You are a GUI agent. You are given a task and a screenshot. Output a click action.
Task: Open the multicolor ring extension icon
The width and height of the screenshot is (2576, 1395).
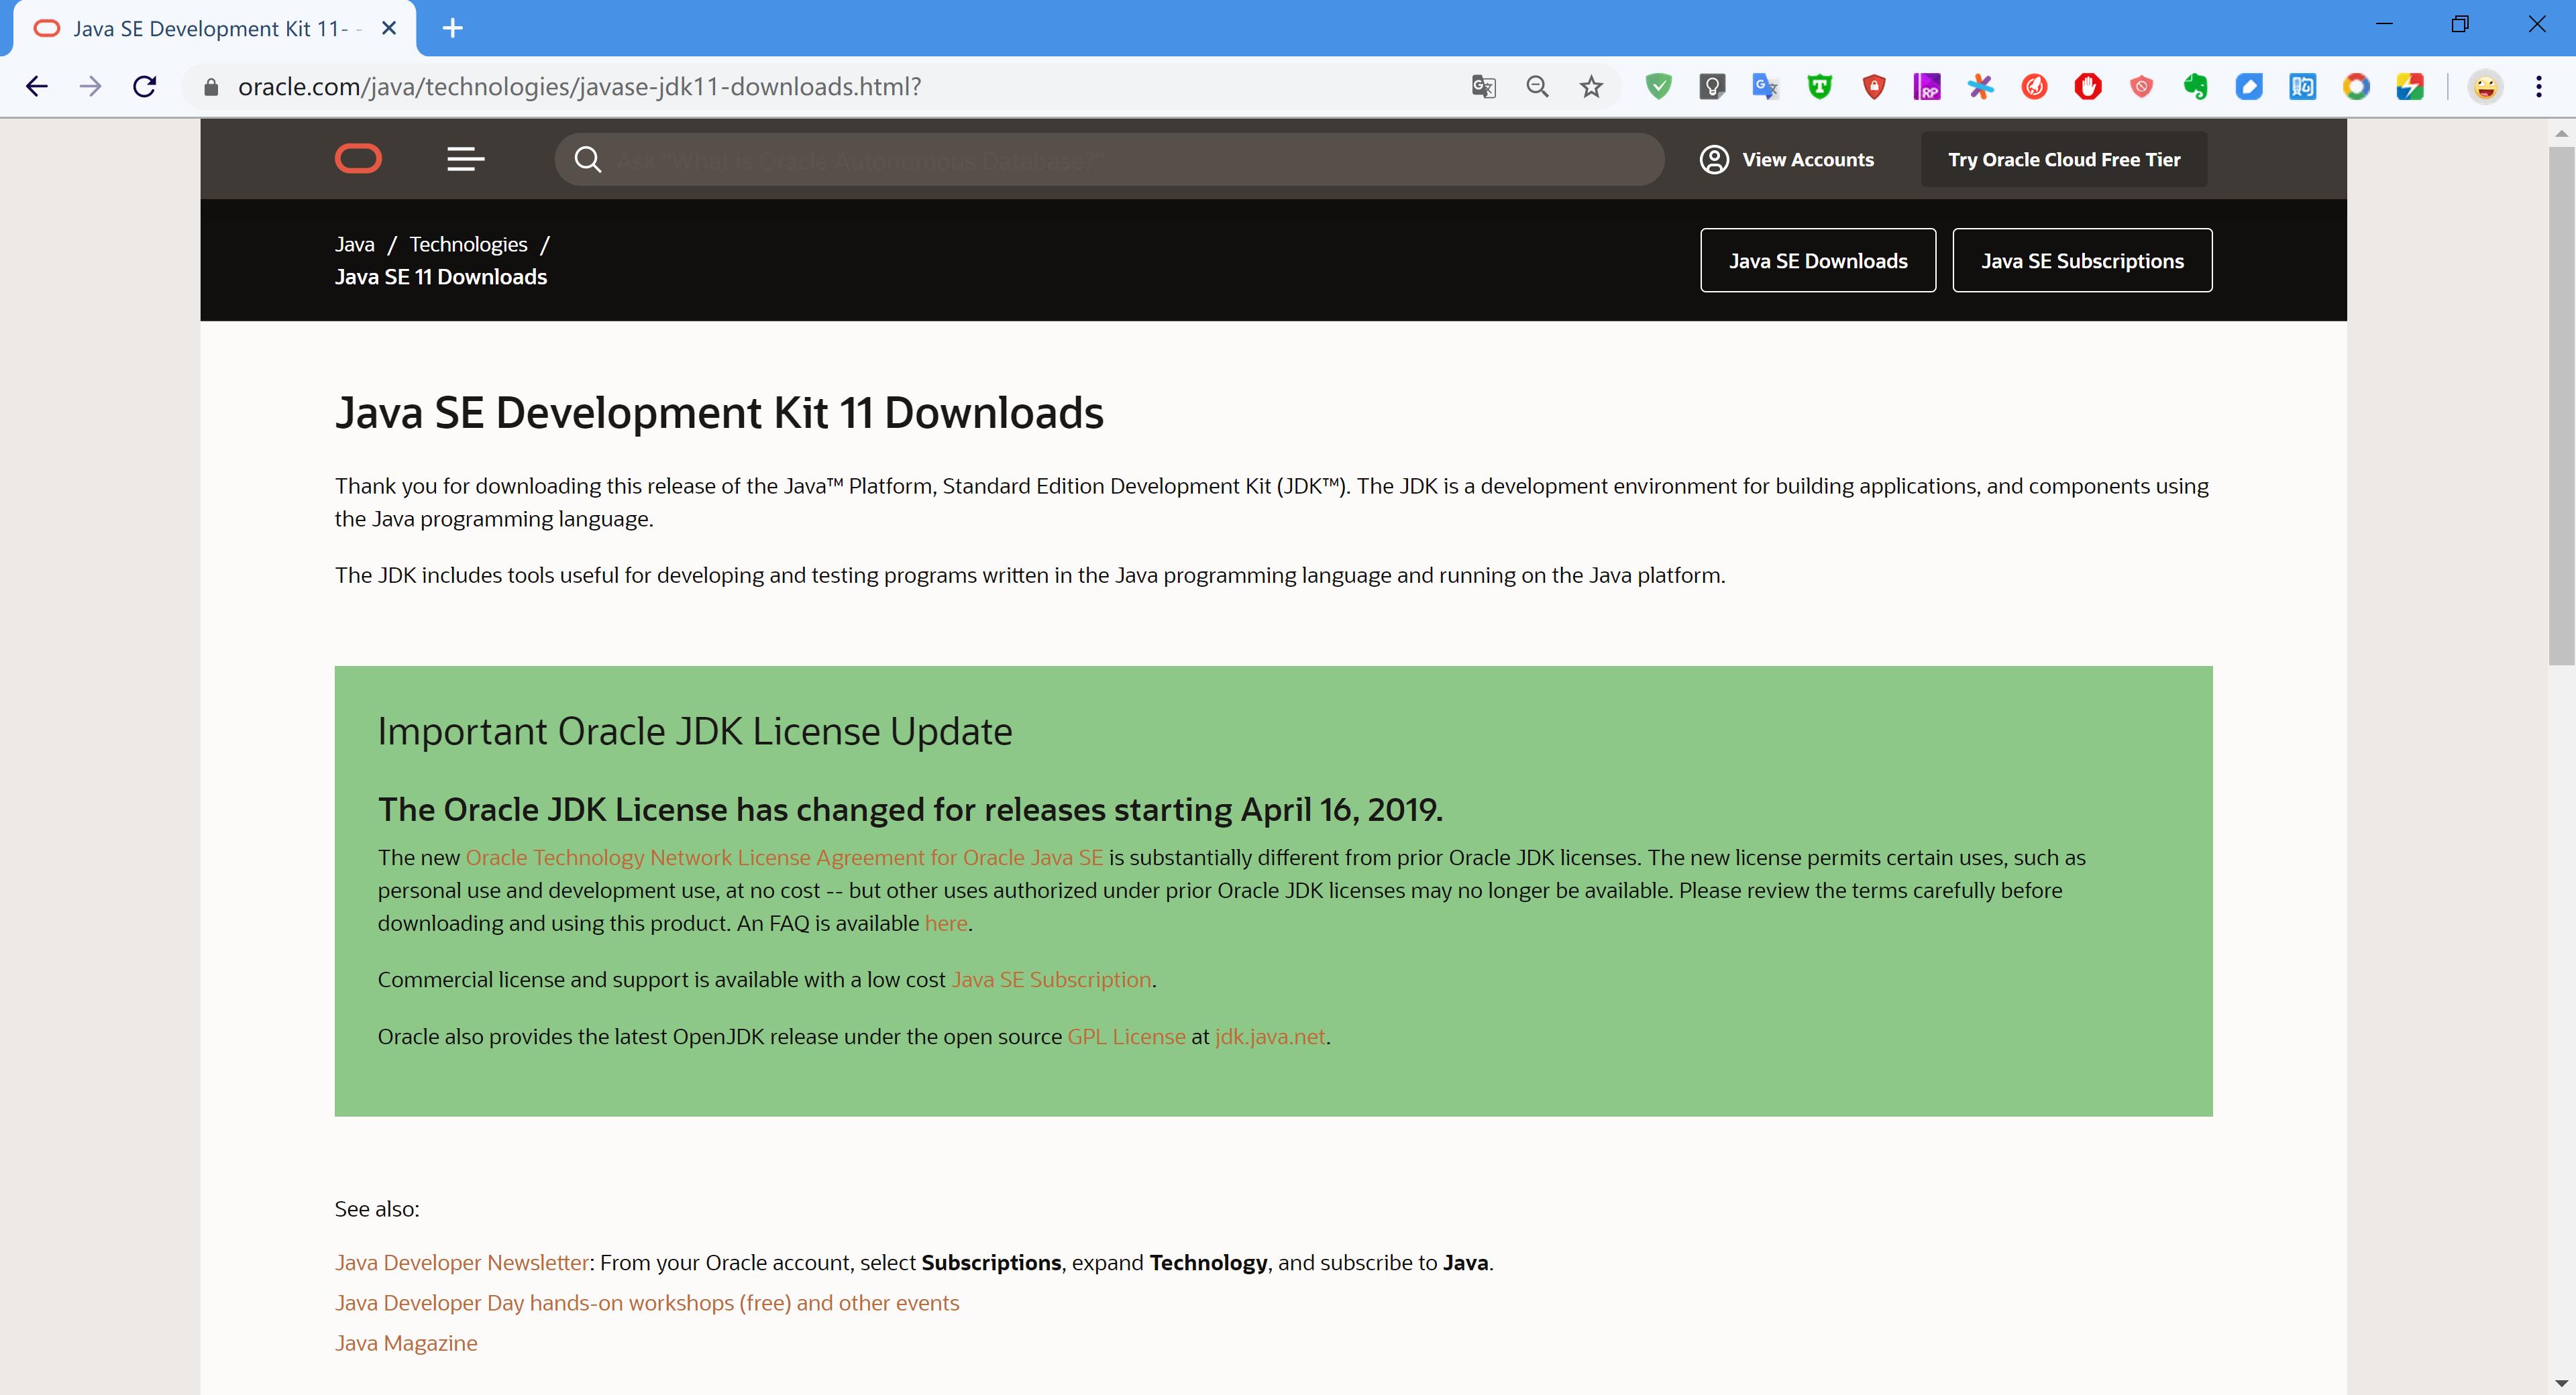click(2356, 87)
